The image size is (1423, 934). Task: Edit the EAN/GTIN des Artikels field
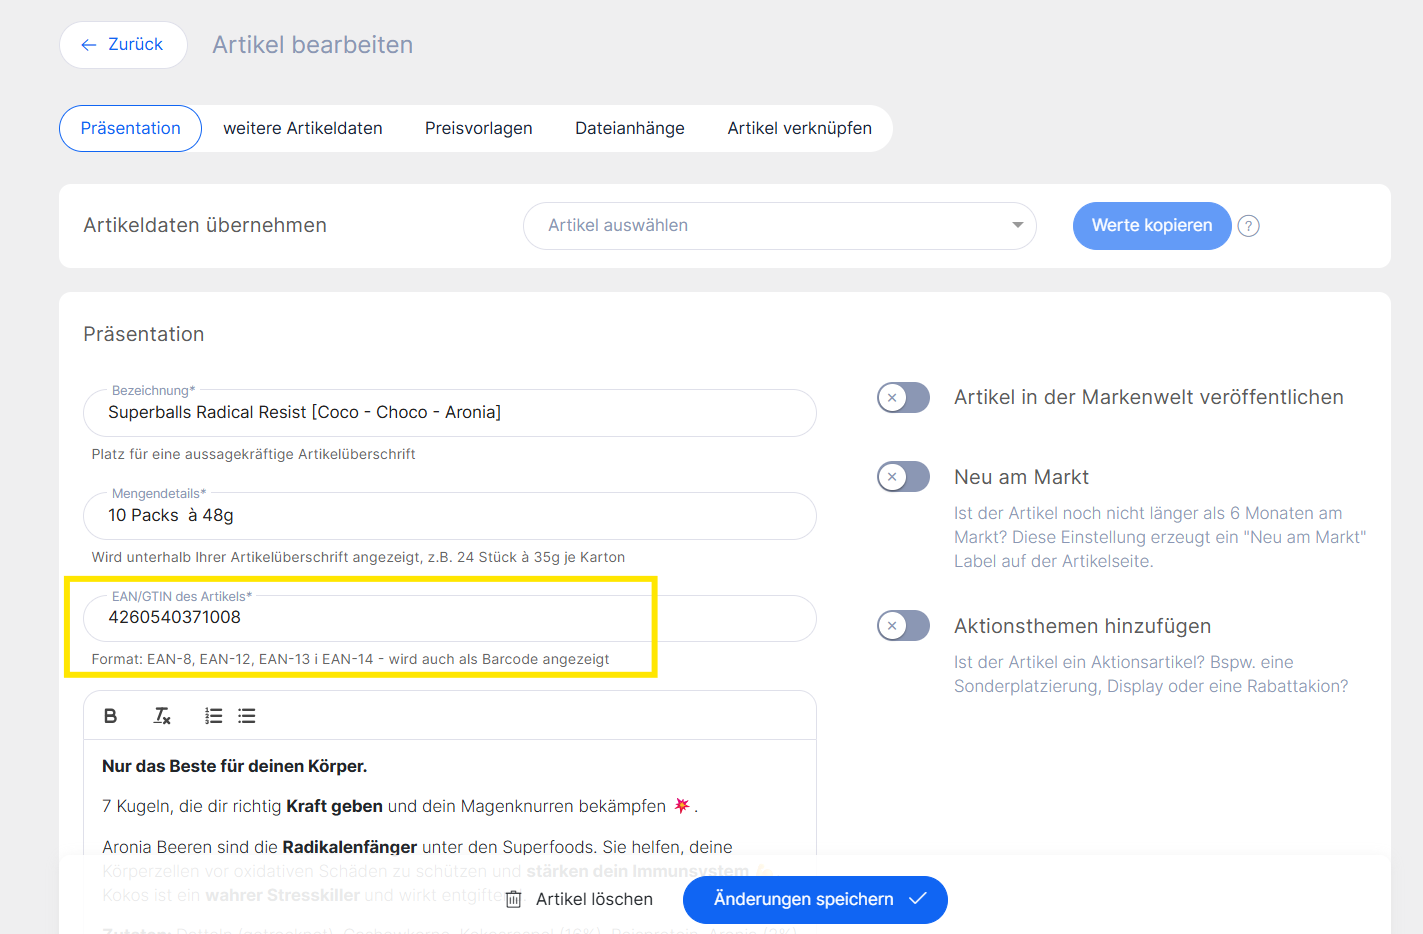(450, 618)
